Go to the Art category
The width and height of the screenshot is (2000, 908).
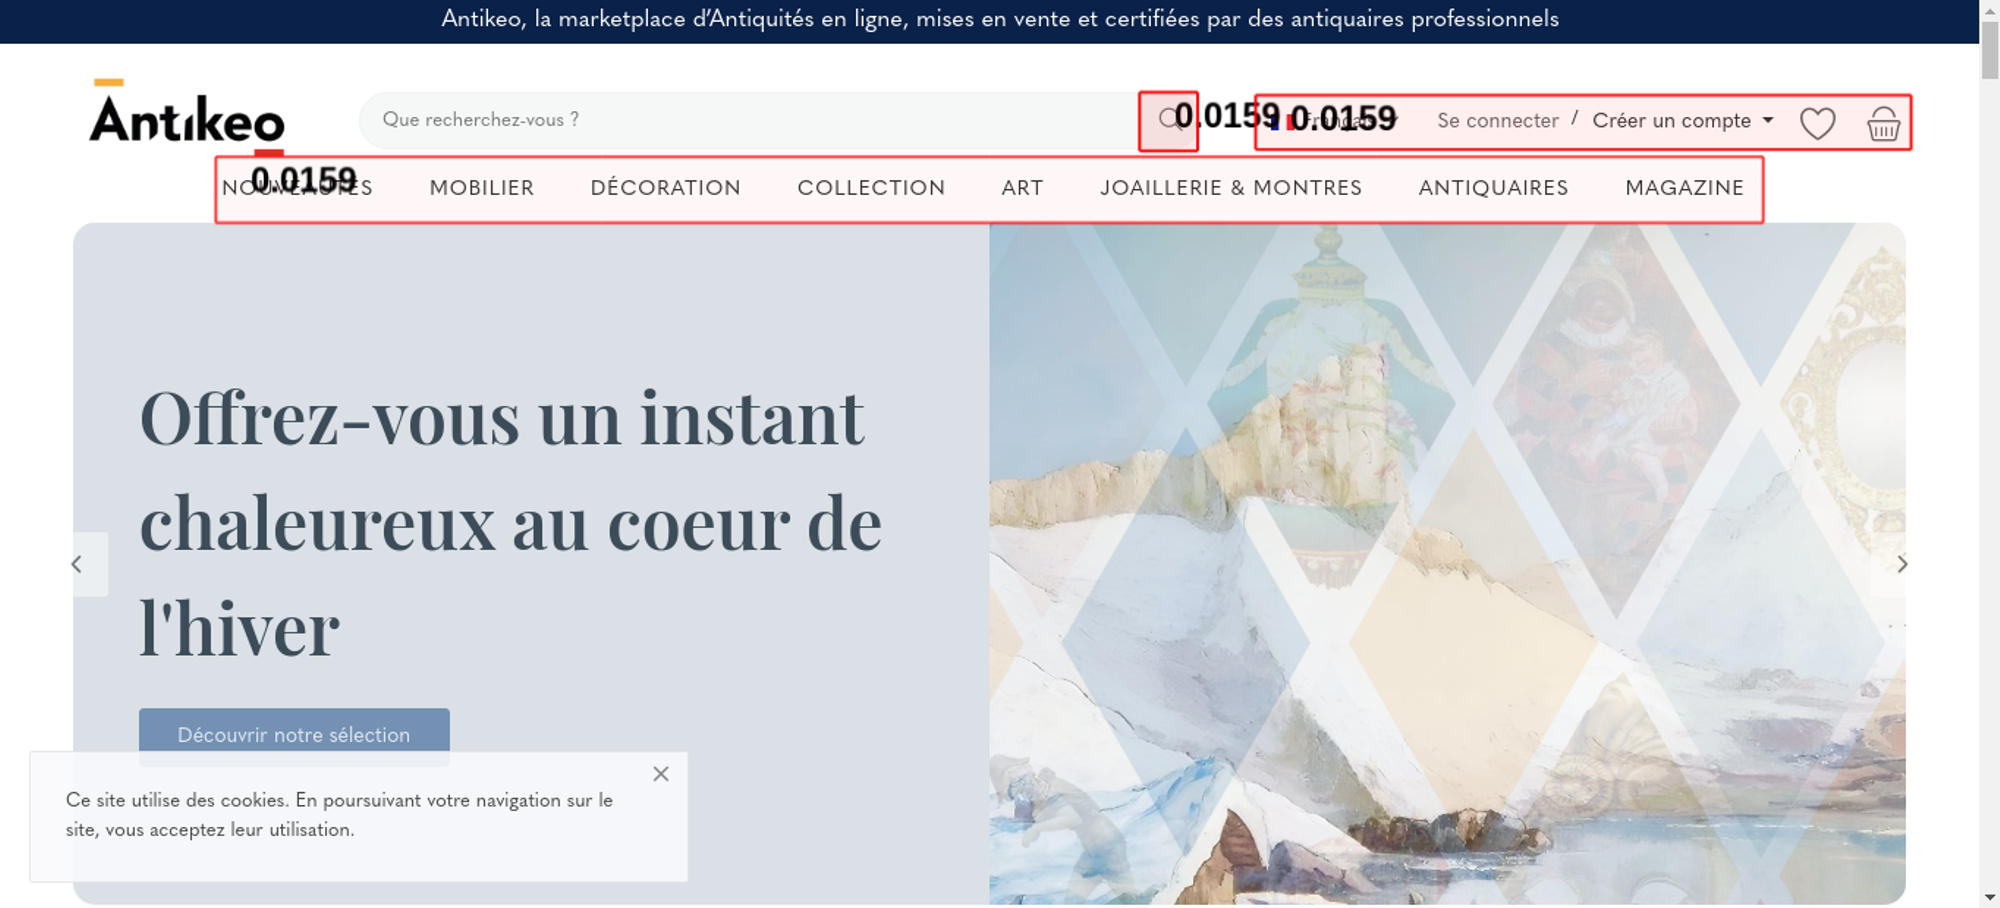point(1022,188)
